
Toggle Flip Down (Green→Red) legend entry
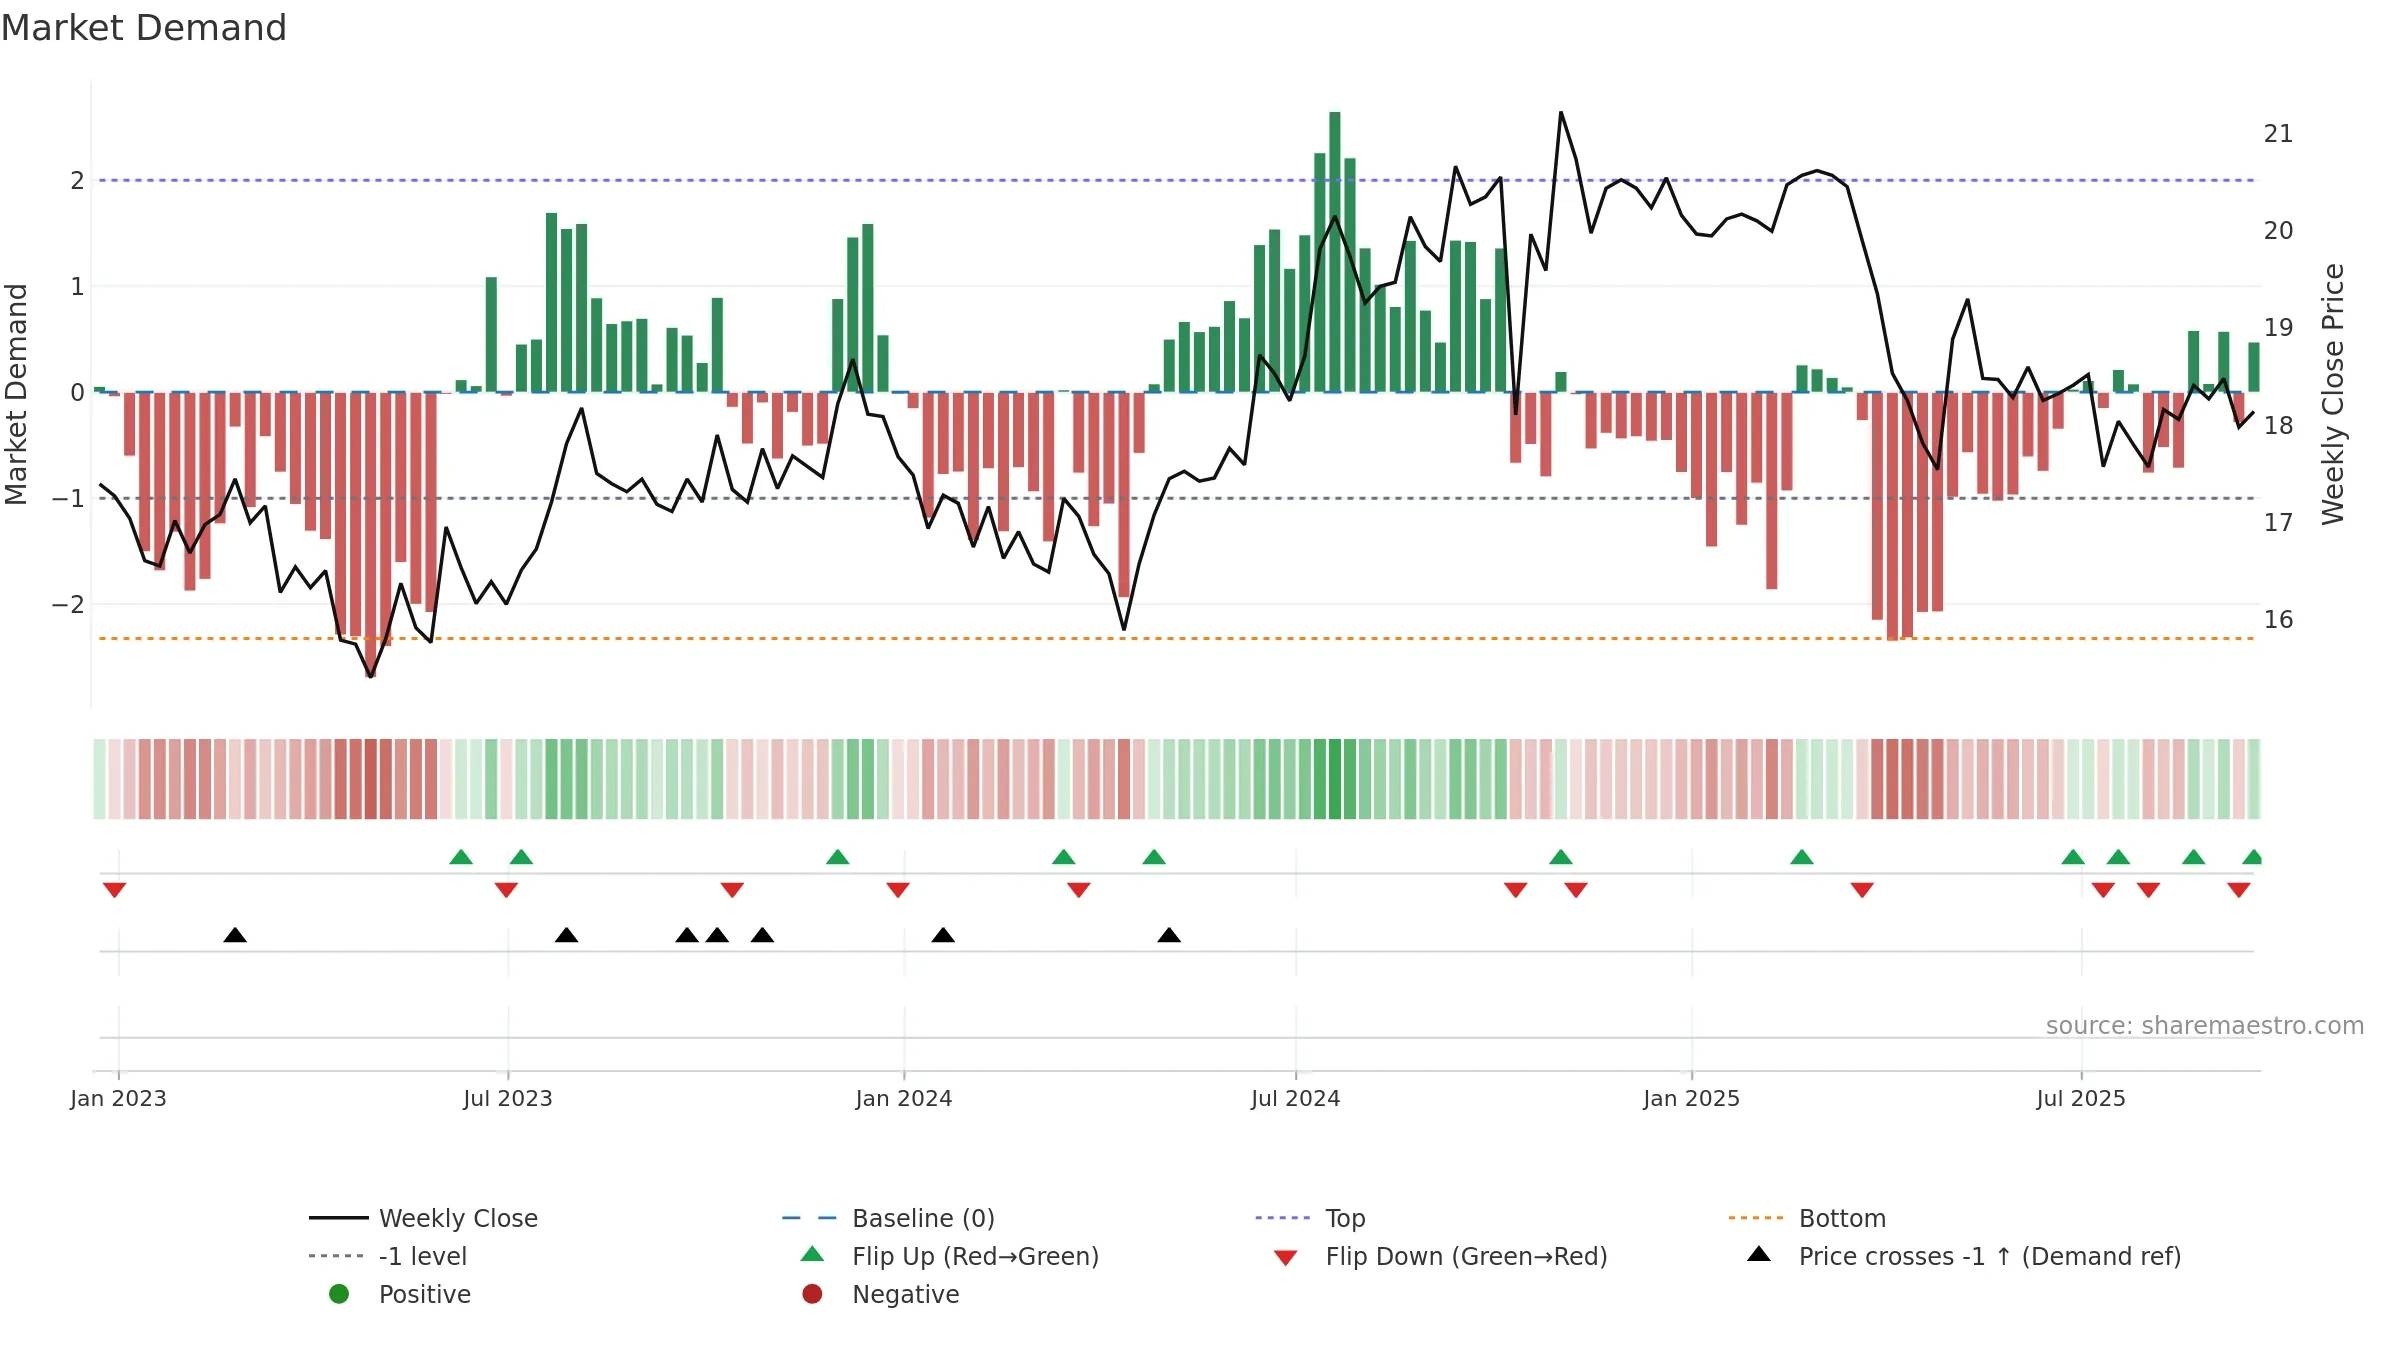1440,1256
